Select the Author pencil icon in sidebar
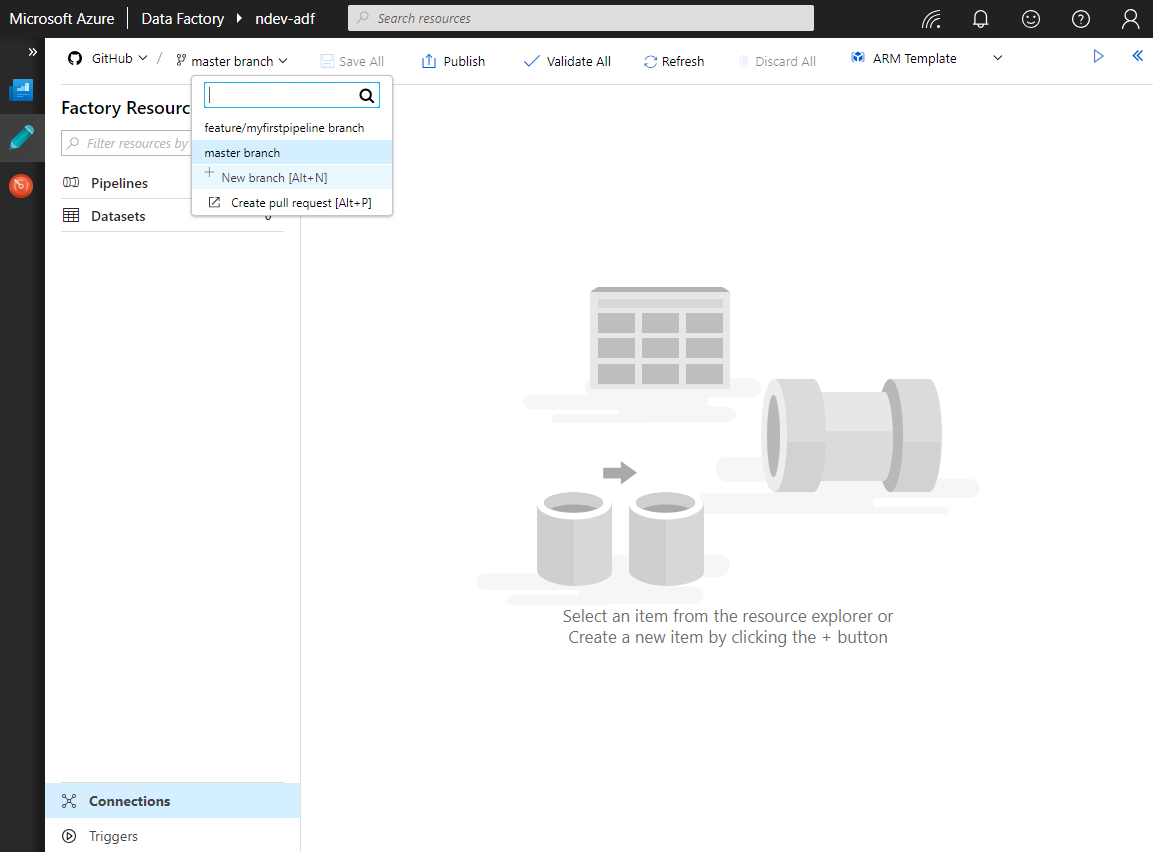The width and height of the screenshot is (1153, 852). pos(21,137)
